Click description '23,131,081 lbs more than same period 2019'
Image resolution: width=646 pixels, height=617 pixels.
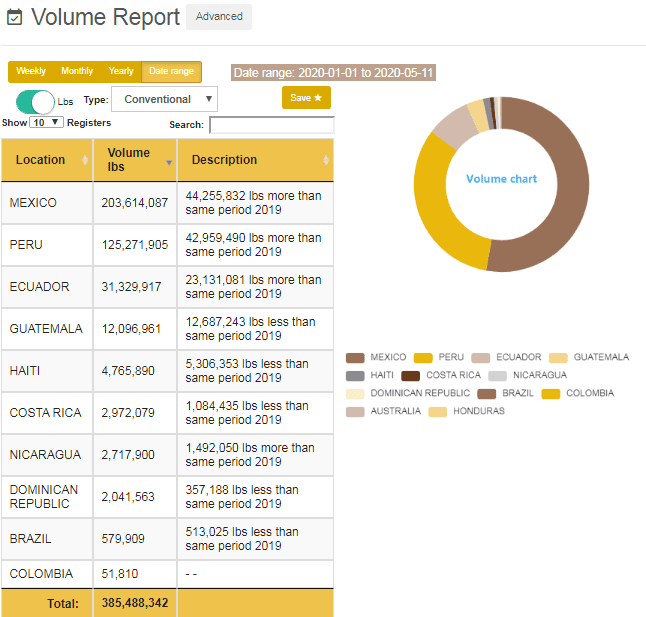coord(253,287)
